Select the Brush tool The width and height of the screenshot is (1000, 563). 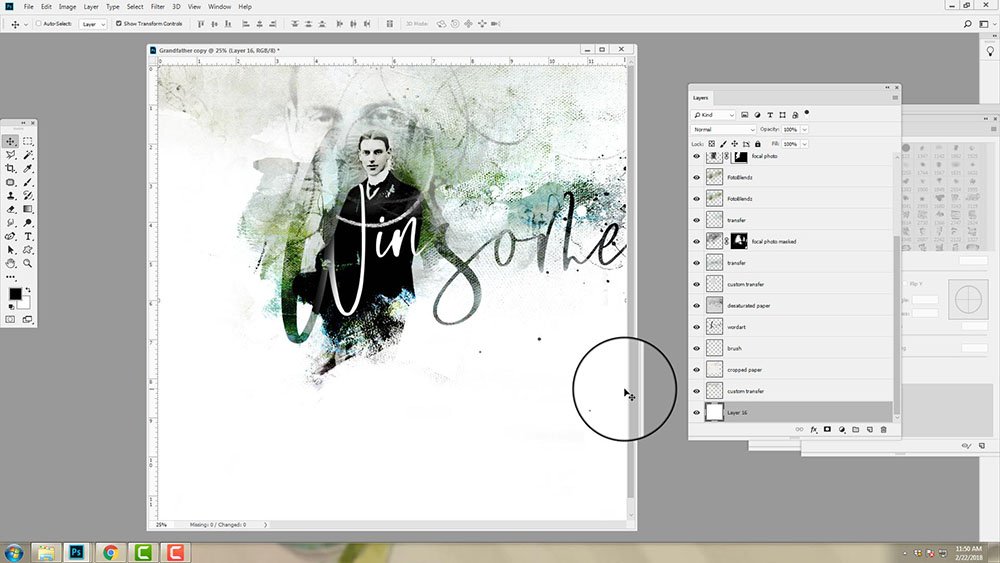(x=28, y=182)
